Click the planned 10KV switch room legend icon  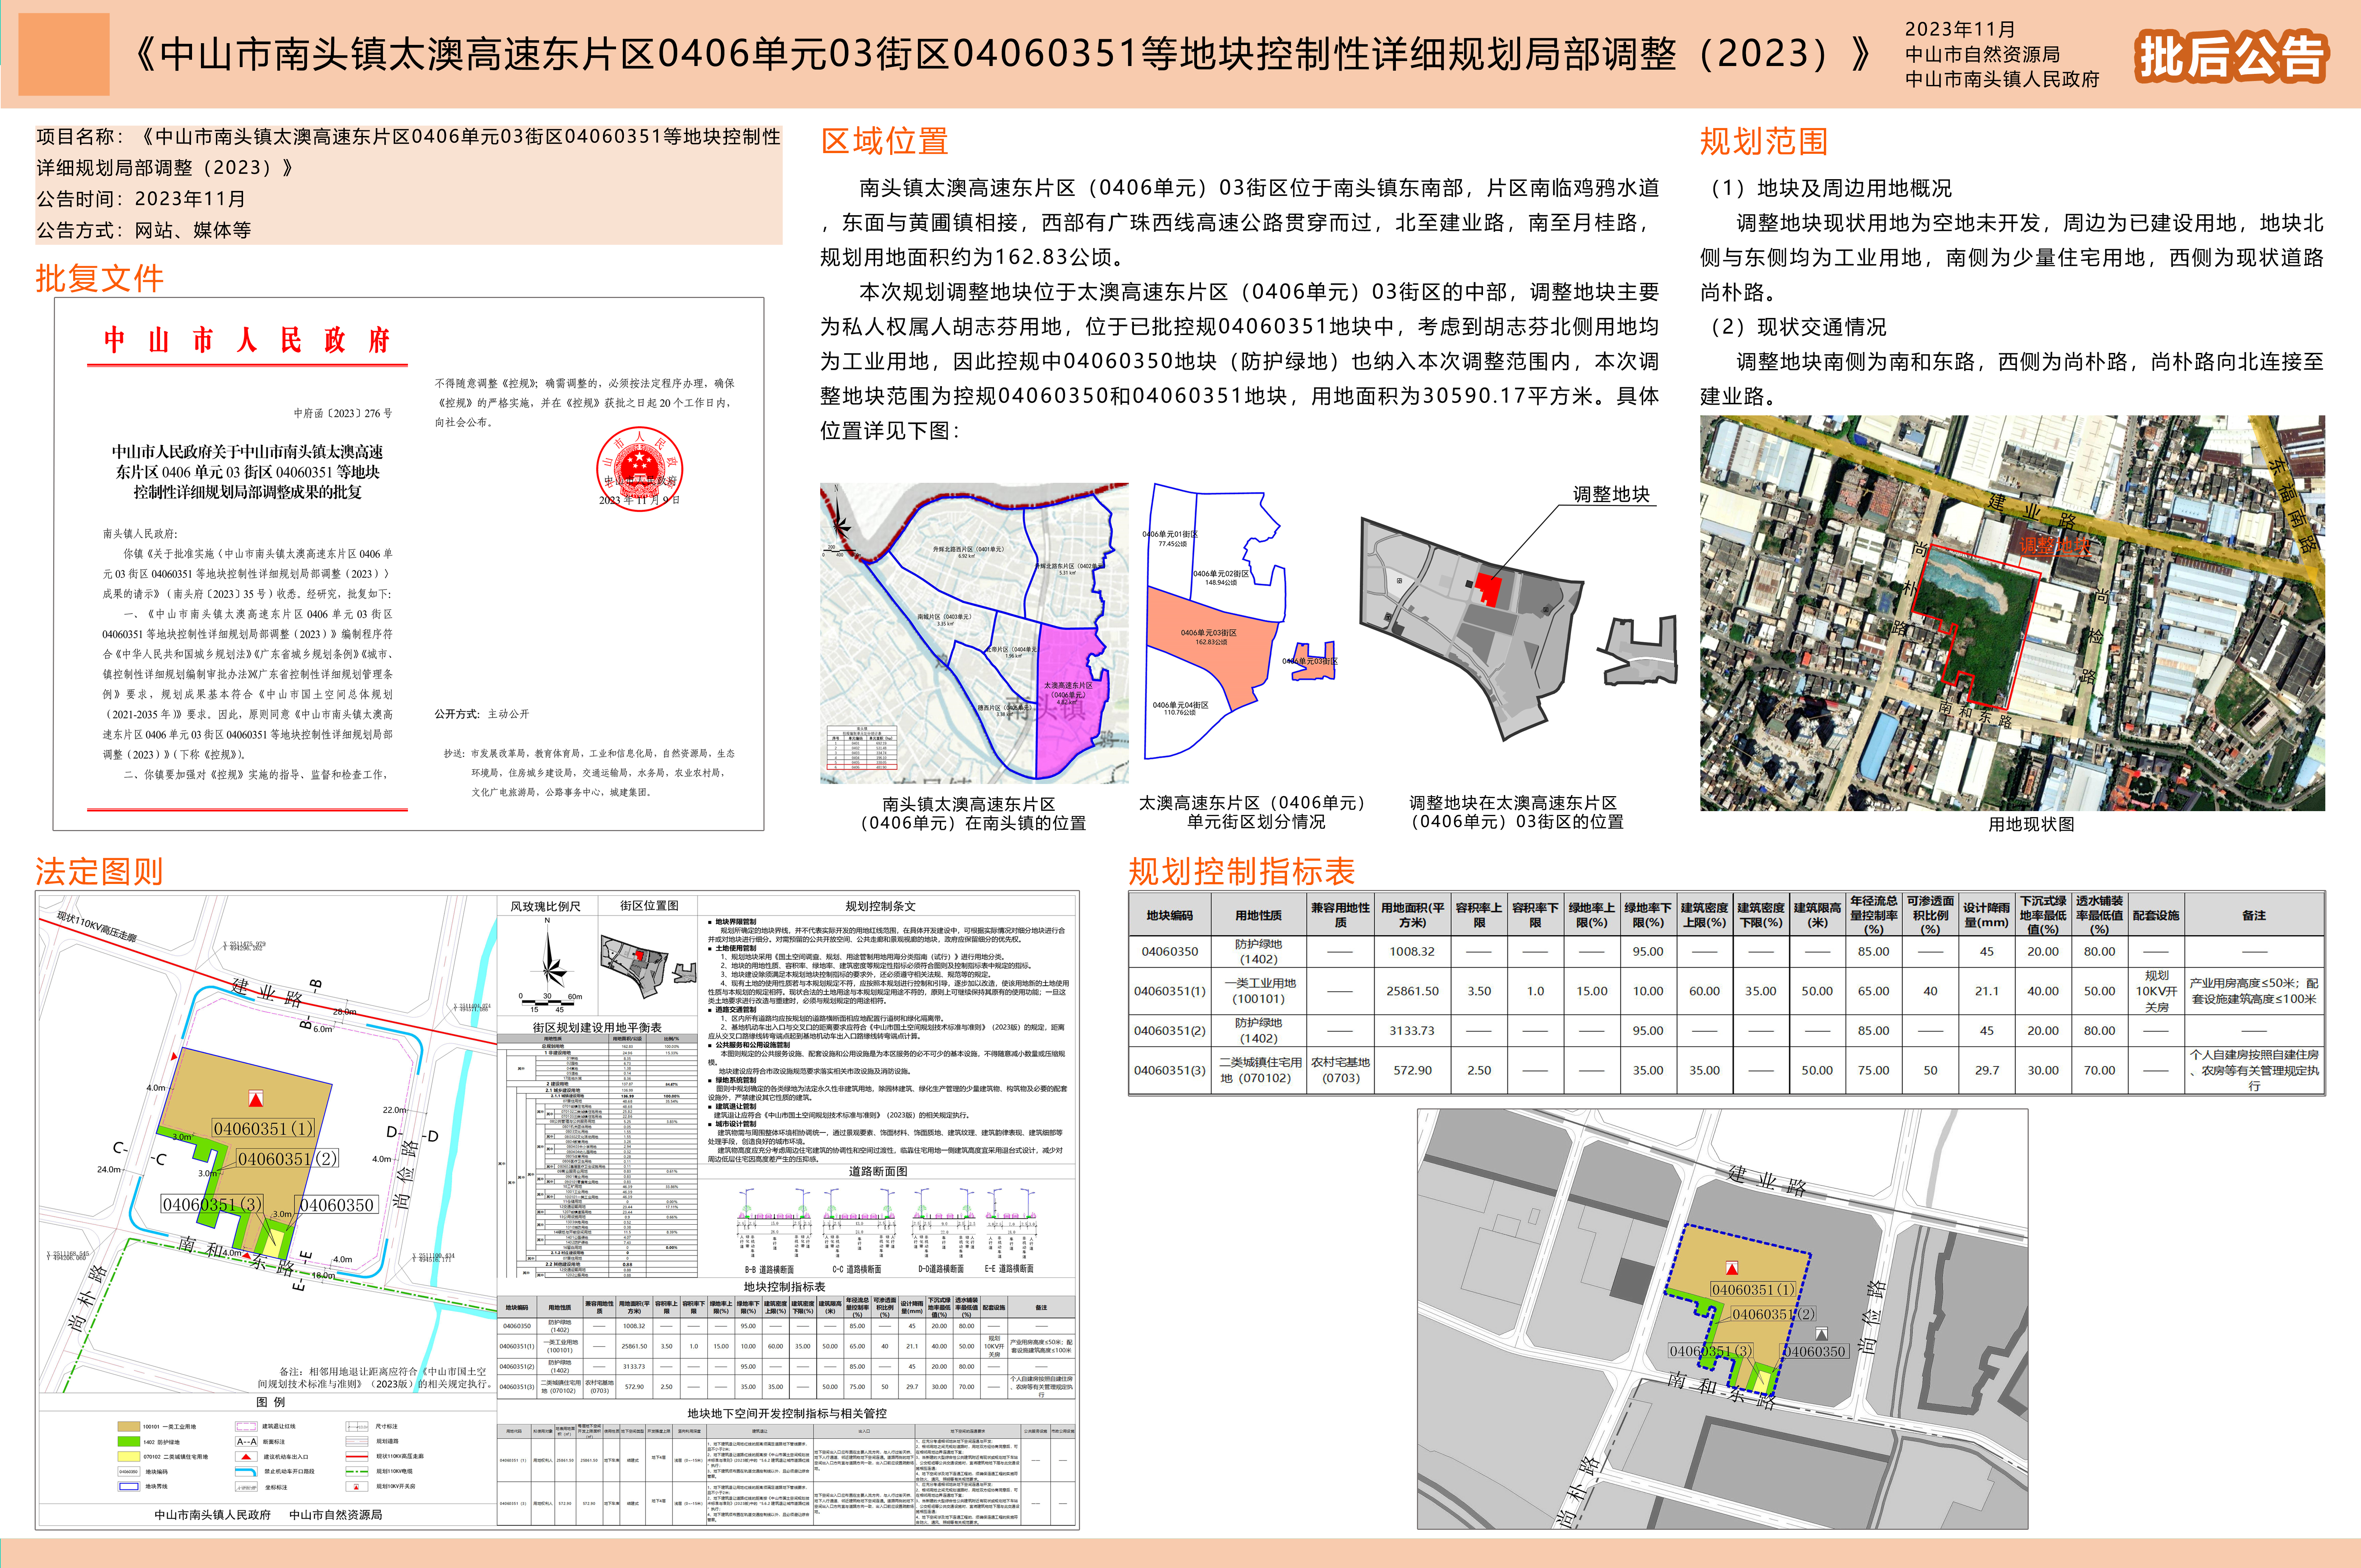pos(357,1487)
